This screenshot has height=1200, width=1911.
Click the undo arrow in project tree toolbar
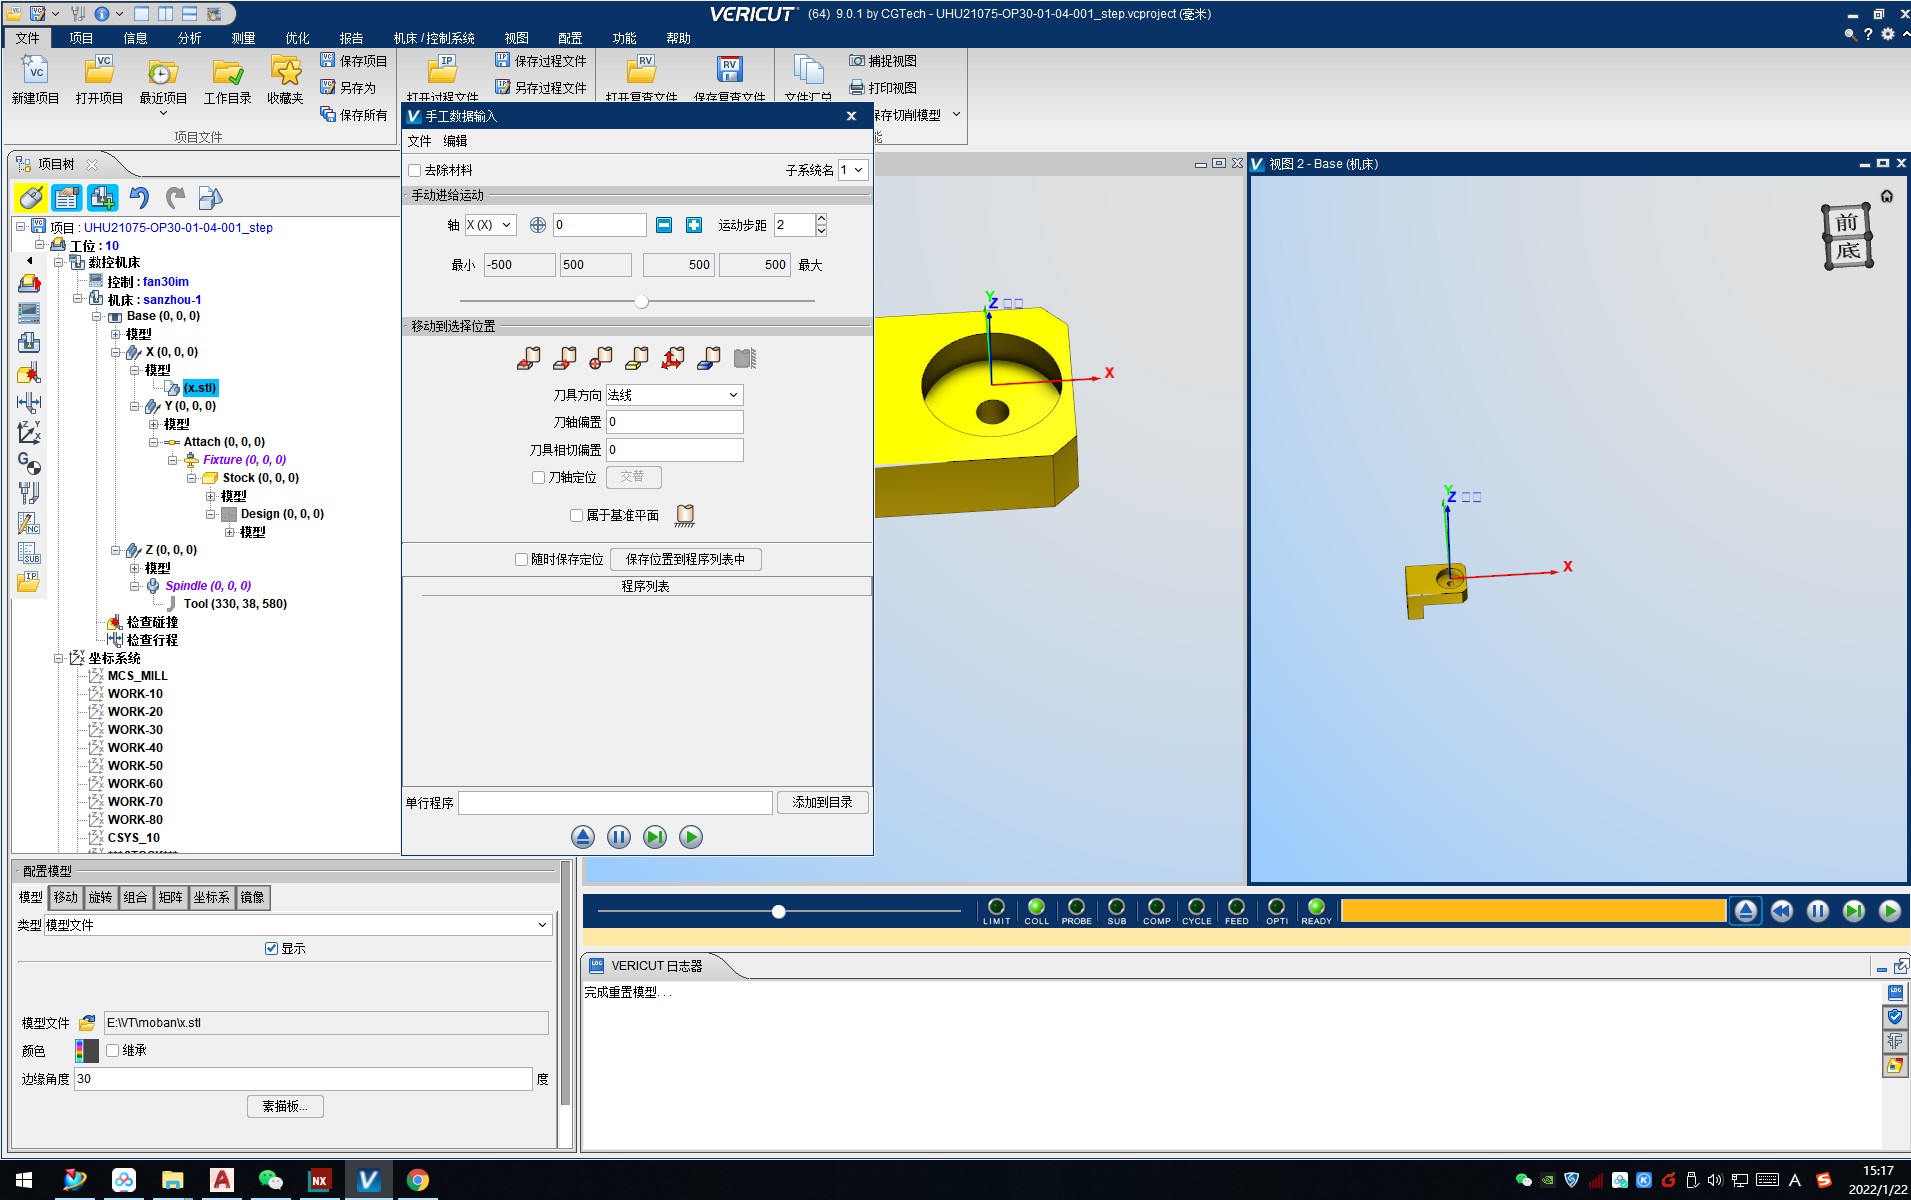point(139,198)
